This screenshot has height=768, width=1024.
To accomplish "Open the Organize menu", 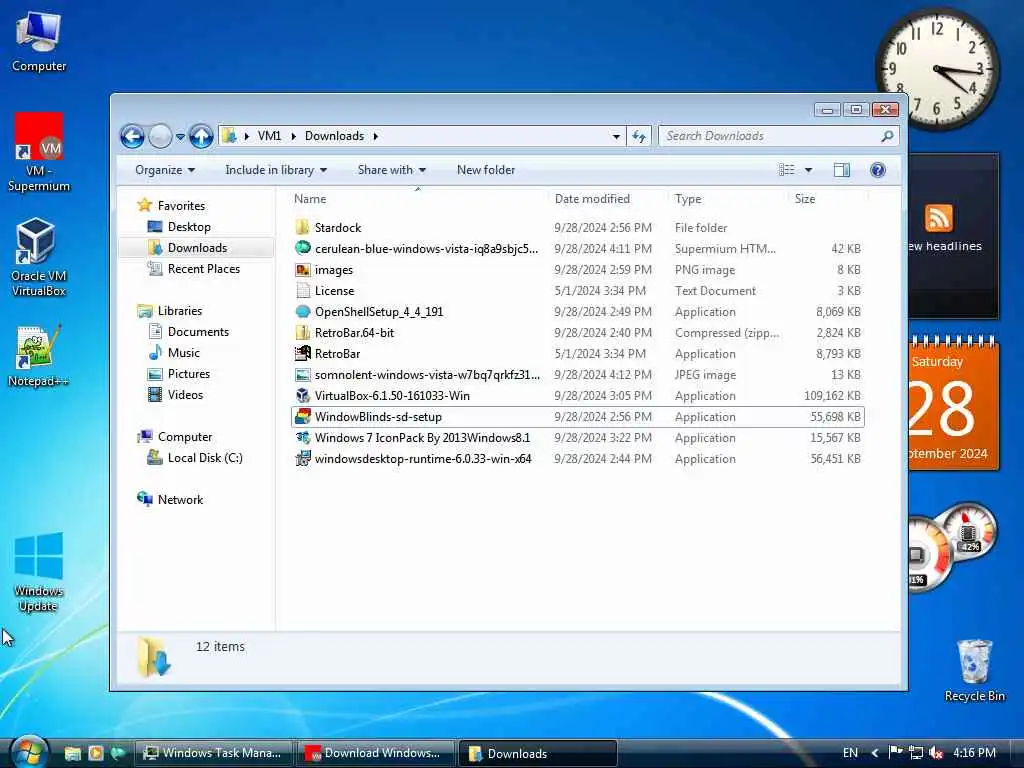I will [x=165, y=170].
